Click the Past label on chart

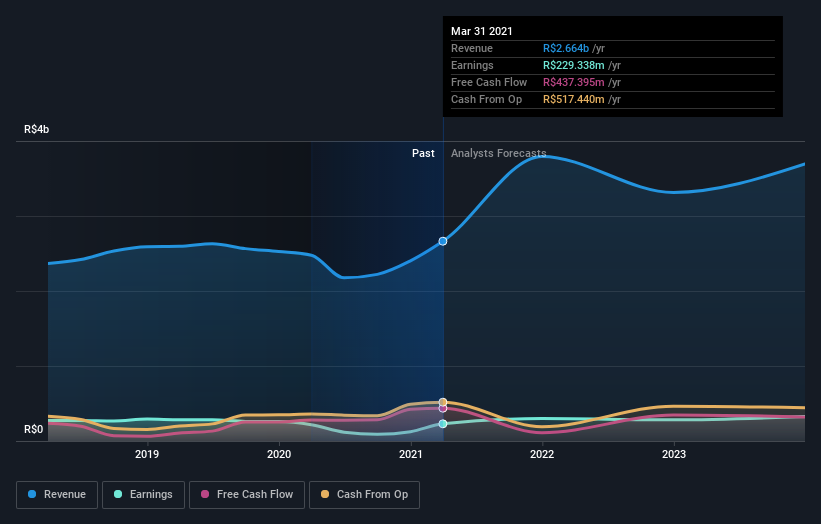click(x=423, y=153)
